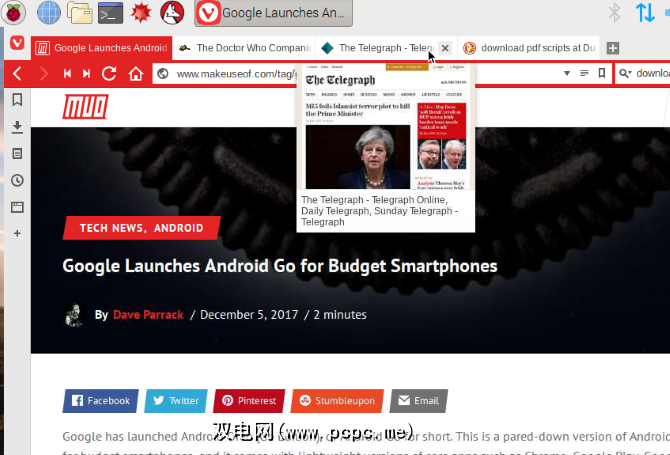Screen dimensions: 670x455
Task: Click the rewind history button
Action: (67, 73)
